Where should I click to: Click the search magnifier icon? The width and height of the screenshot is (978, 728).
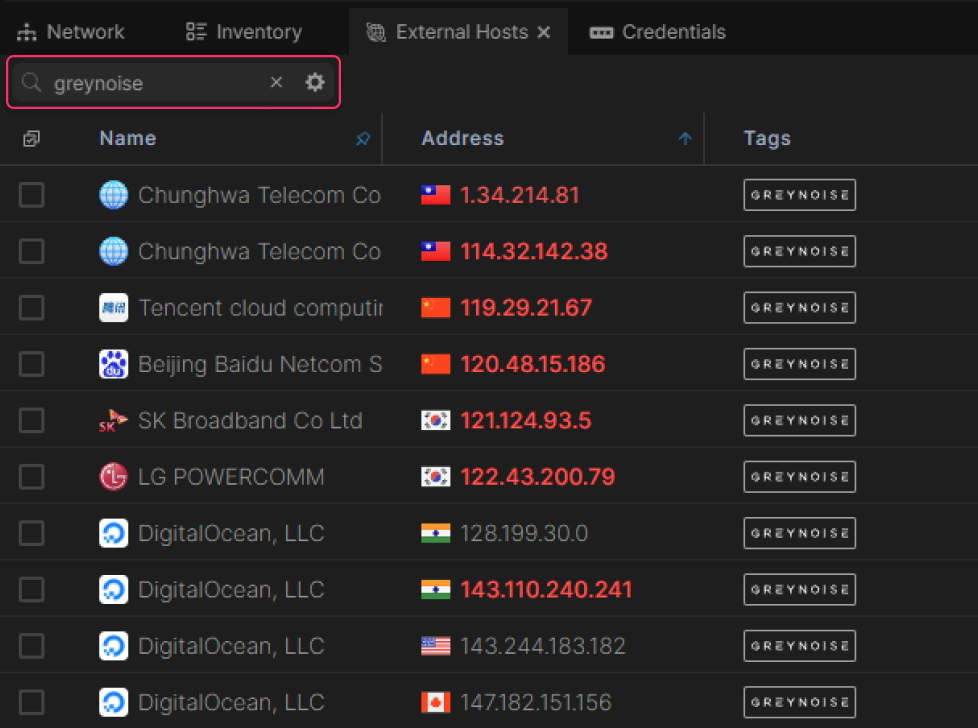pyautogui.click(x=31, y=82)
